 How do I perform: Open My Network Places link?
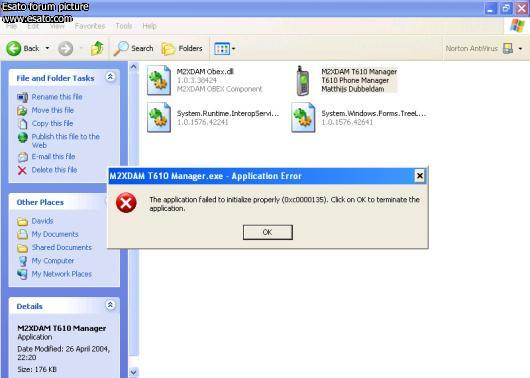point(62,274)
